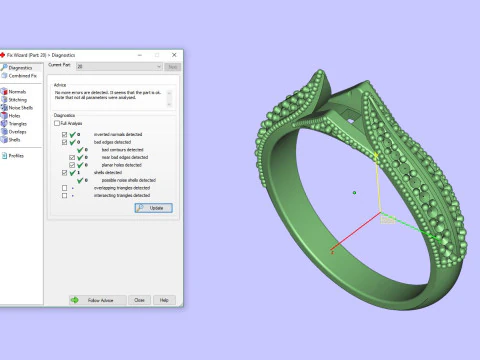Image resolution: width=480 pixels, height=360 pixels.
Task: Select the Combined Fix sidebar icon
Action: (4, 76)
